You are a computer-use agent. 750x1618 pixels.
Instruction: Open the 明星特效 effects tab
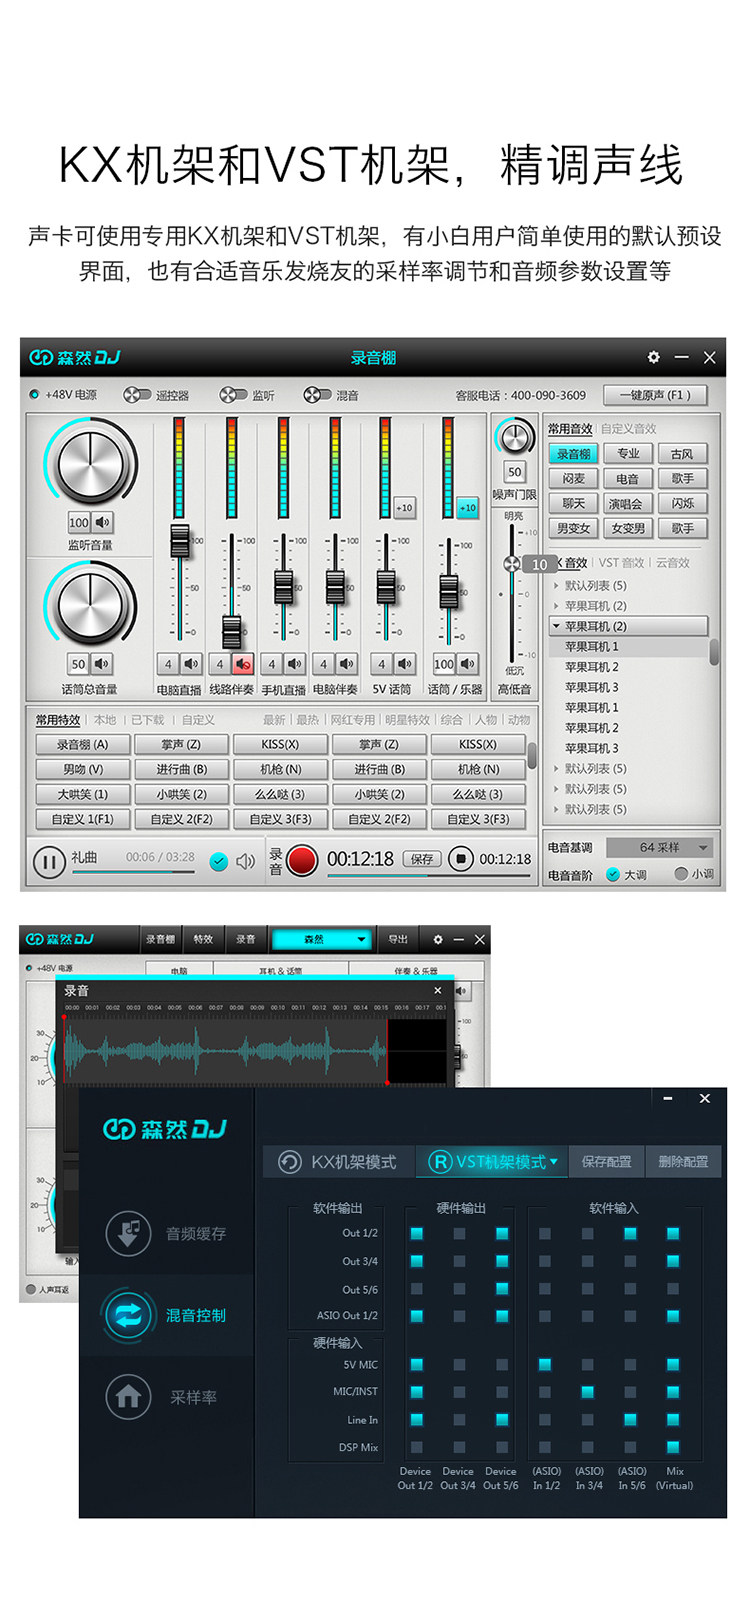(x=407, y=720)
